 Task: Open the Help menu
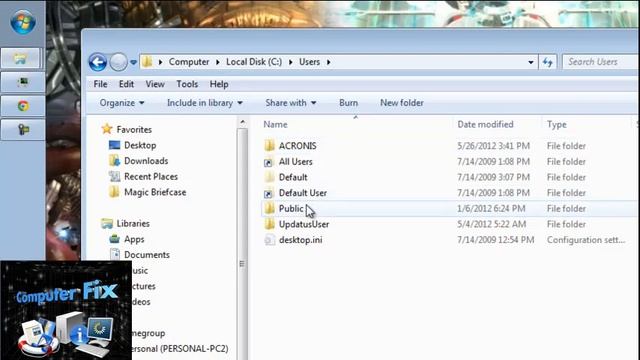219,84
